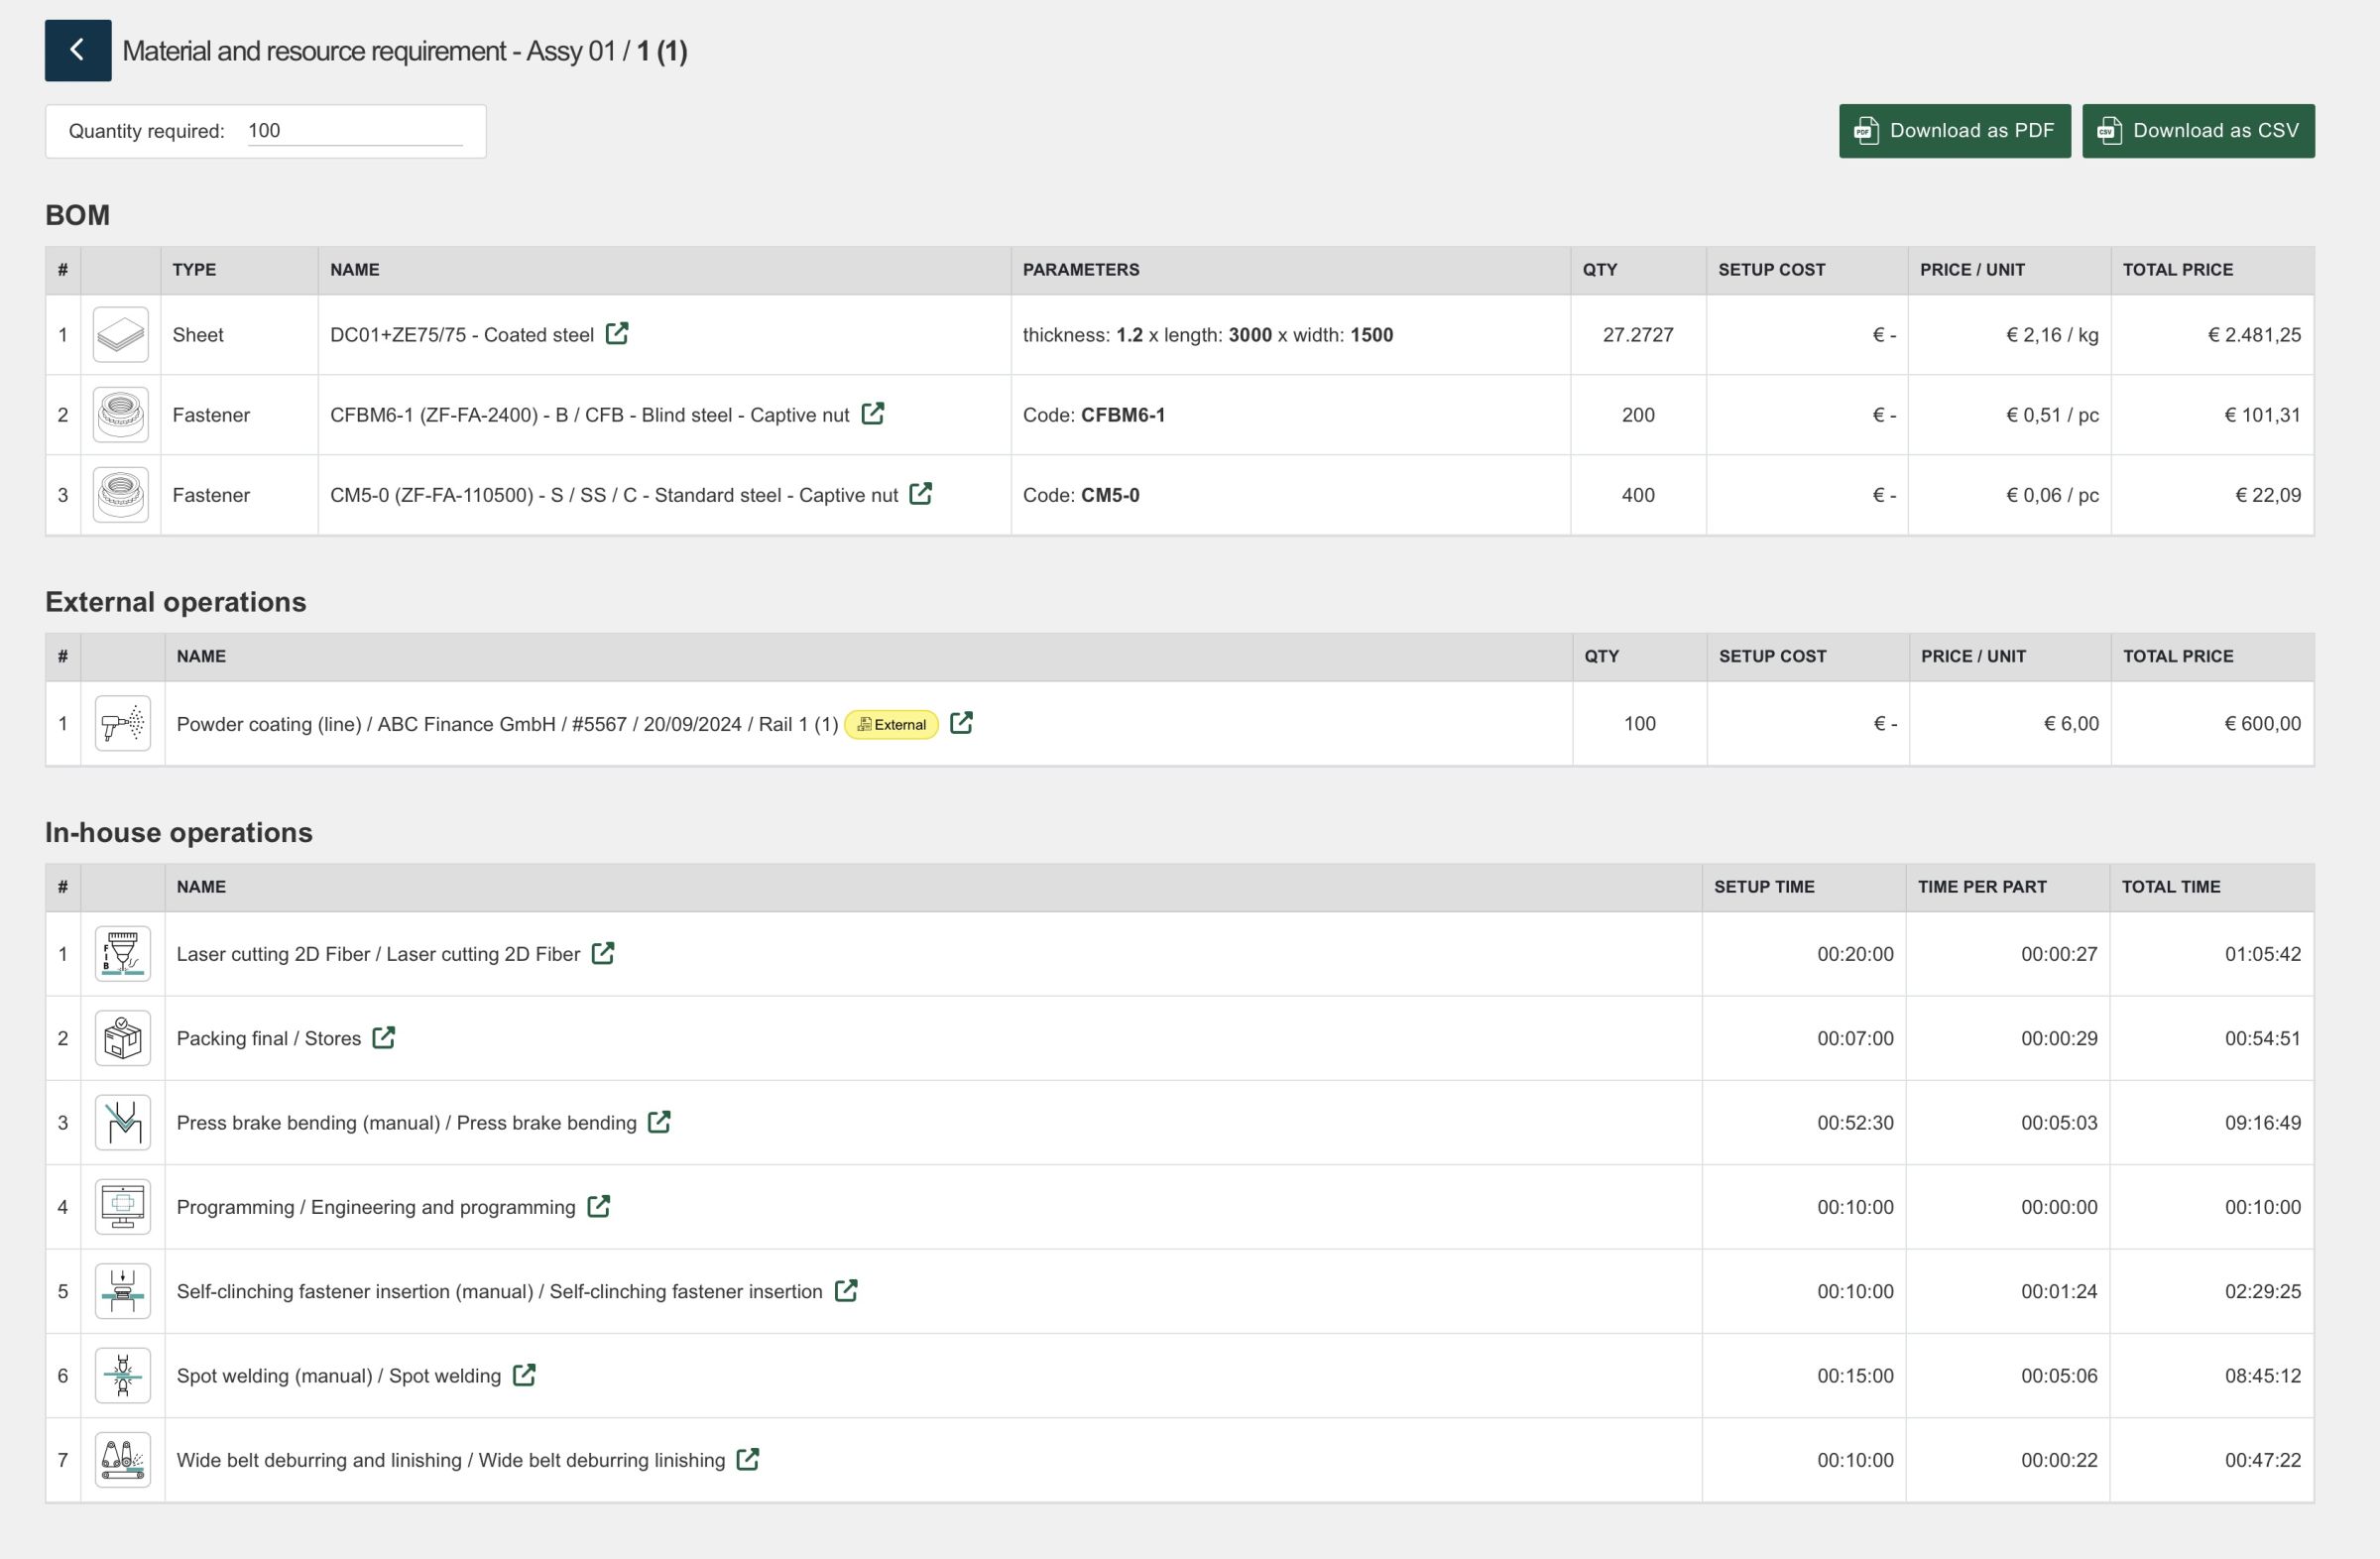Open Self-clinching fastener insertion link icon

tap(845, 1290)
